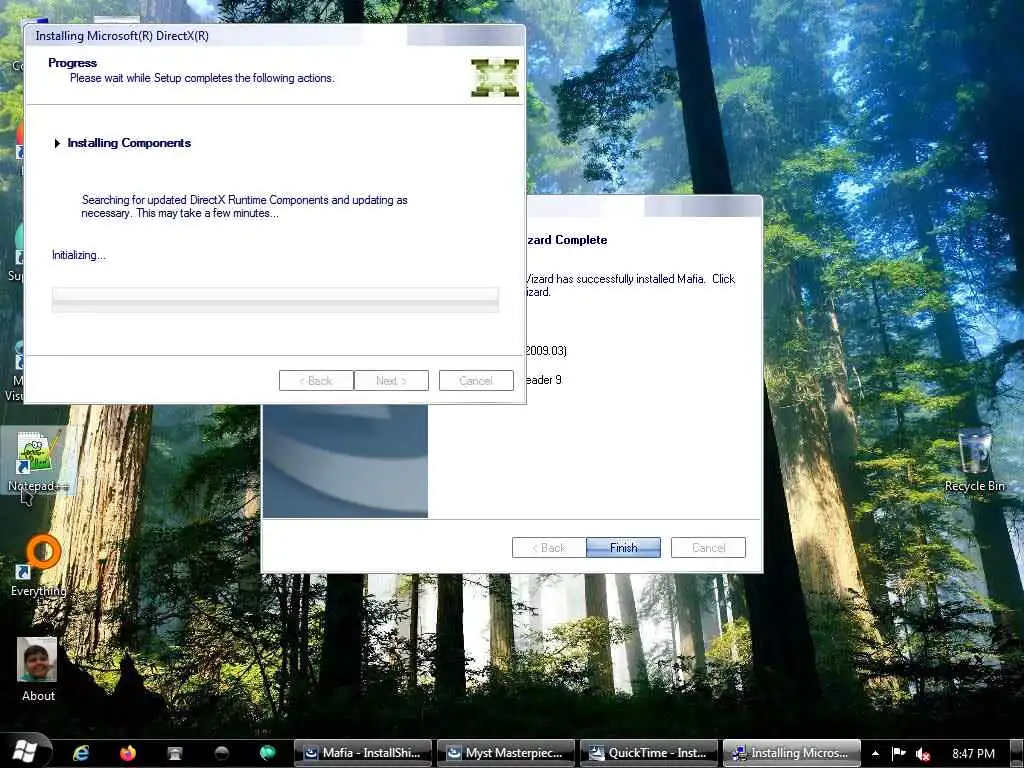The height and width of the screenshot is (768, 1024).
Task: Click the gray taskbar icon beside Firefox
Action: click(174, 753)
